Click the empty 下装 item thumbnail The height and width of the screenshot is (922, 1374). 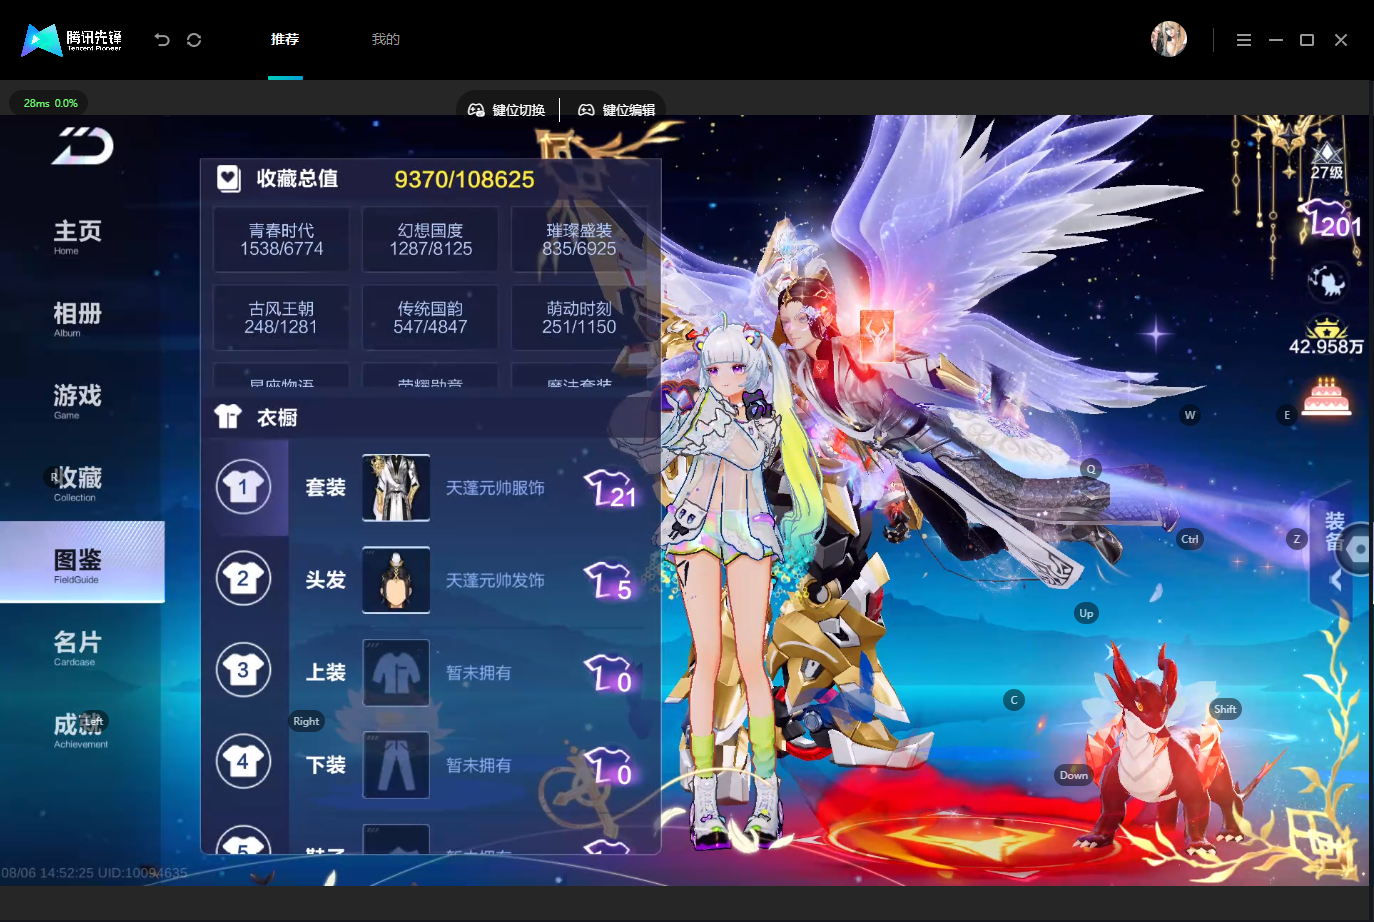[396, 765]
